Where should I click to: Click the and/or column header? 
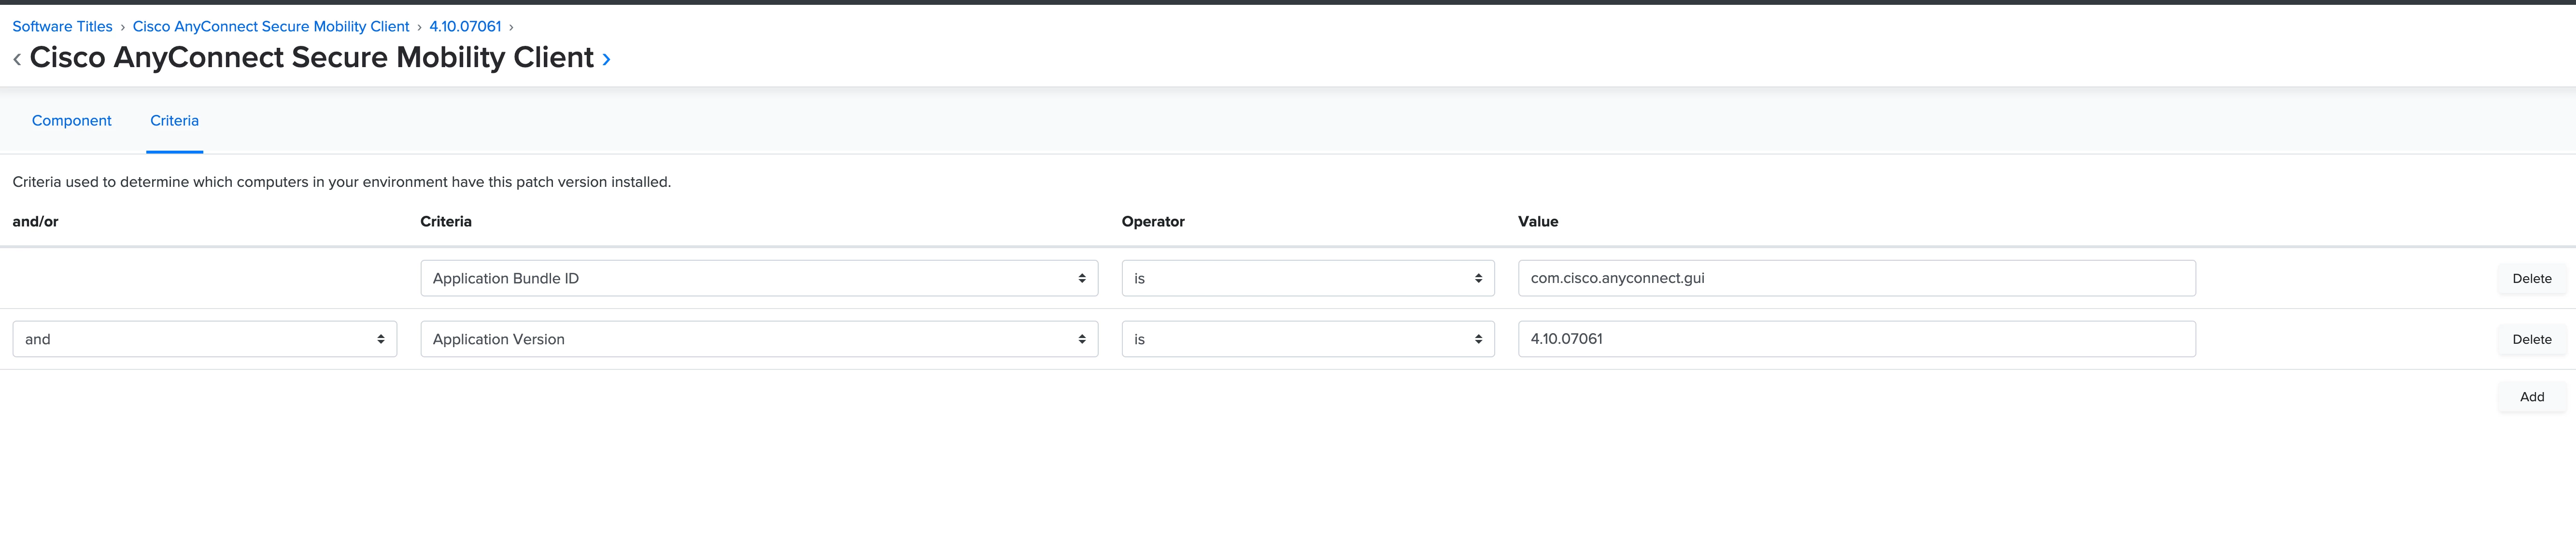pos(35,222)
